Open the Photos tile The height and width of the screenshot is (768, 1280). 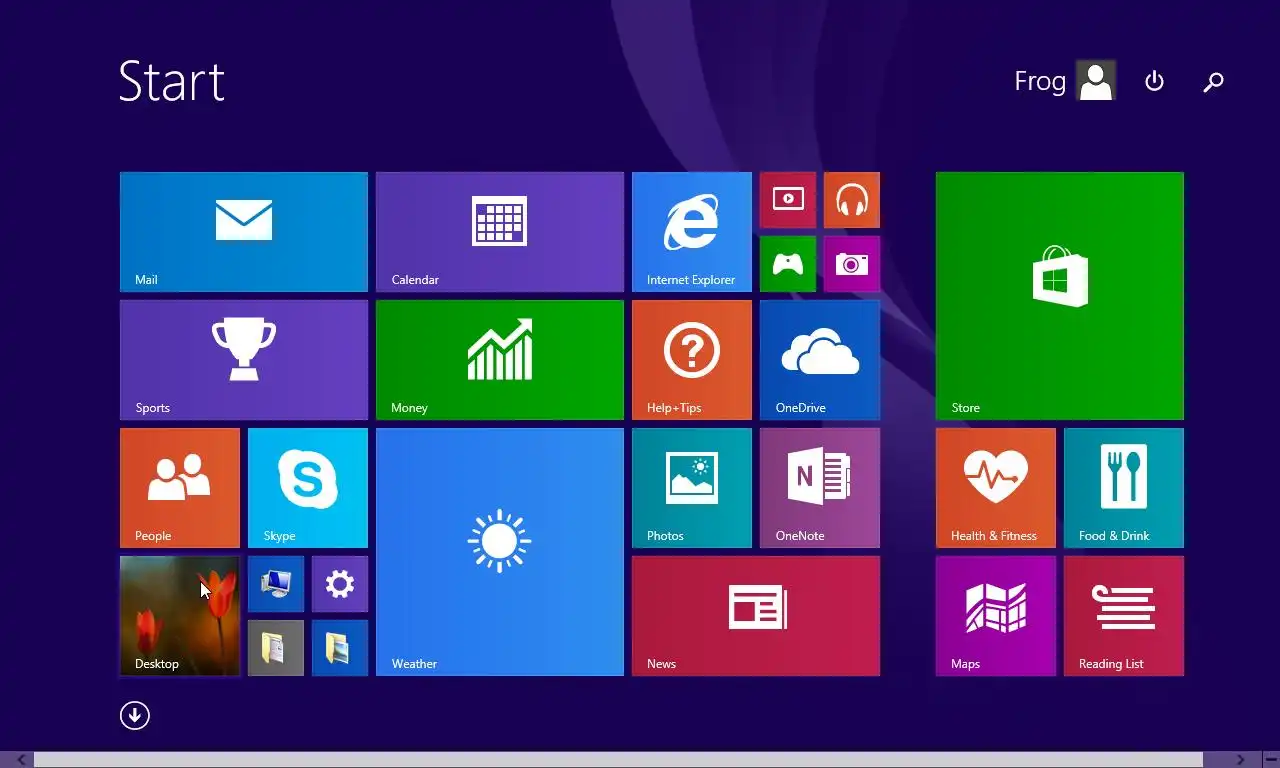click(x=692, y=488)
